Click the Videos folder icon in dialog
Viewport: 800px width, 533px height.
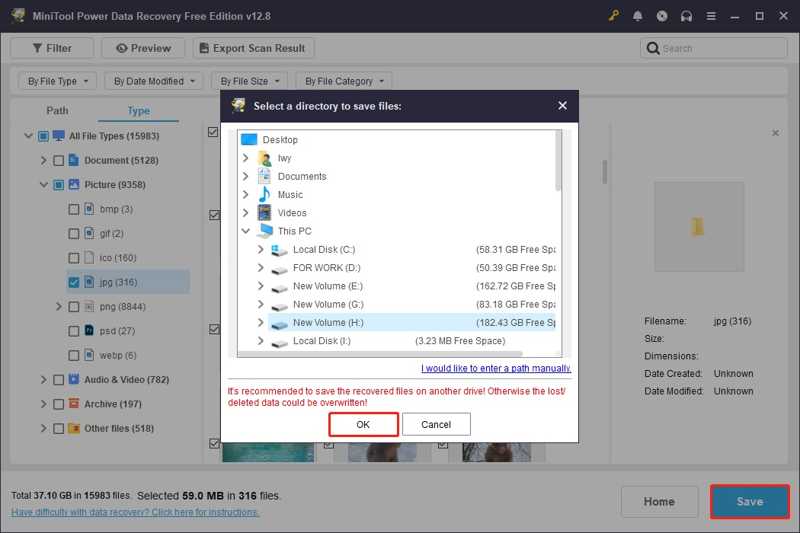pos(264,213)
